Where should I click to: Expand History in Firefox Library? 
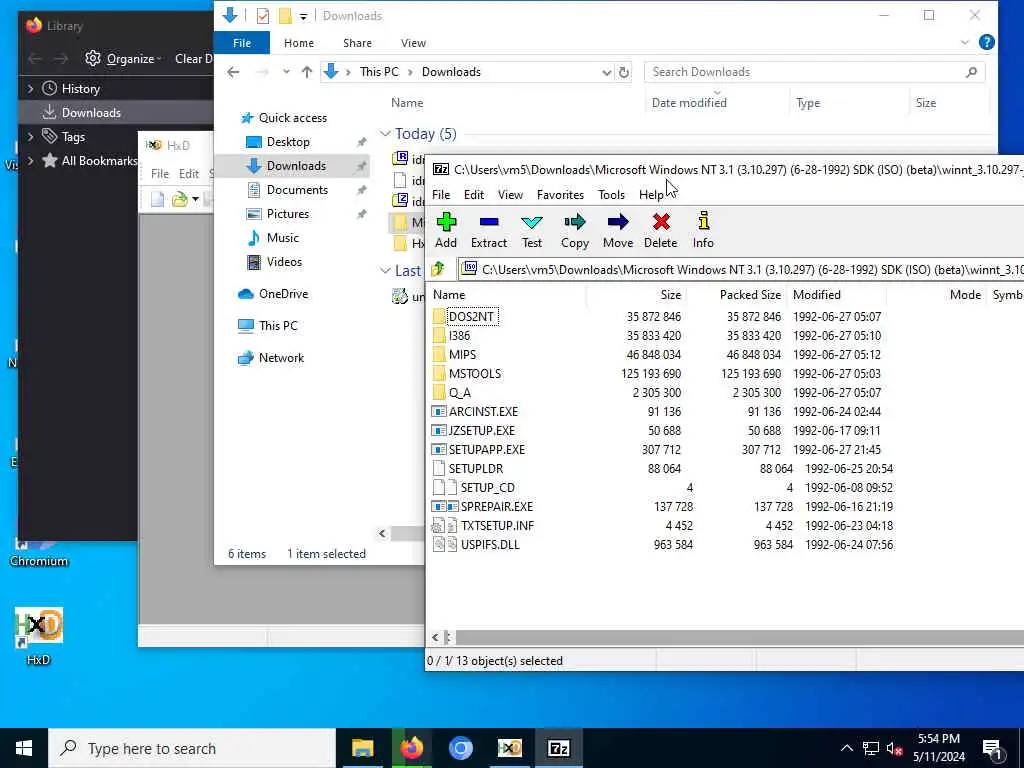[x=31, y=88]
